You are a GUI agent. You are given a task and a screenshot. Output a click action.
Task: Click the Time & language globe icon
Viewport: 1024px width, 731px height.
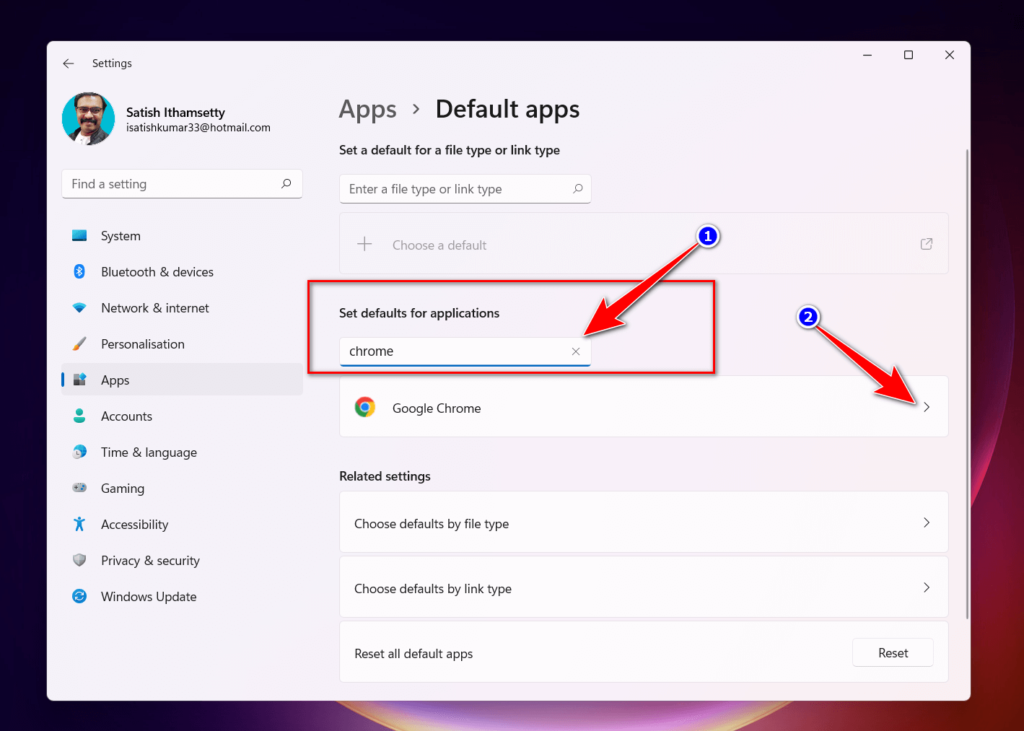pyautogui.click(x=80, y=451)
